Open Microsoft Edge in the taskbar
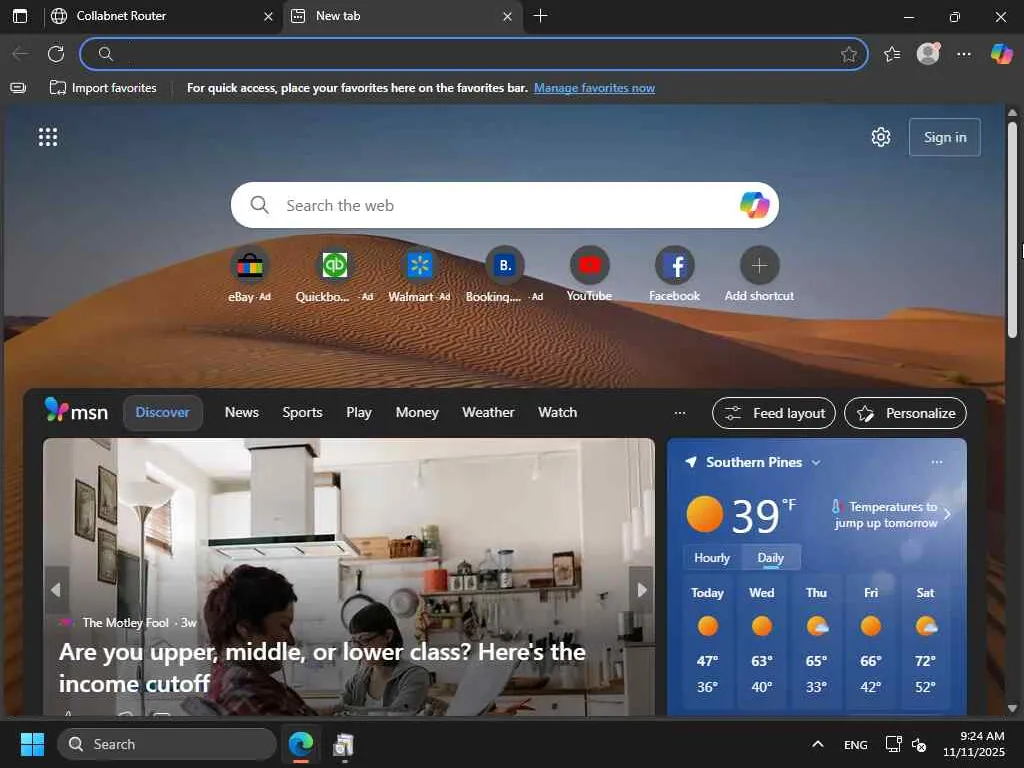 pos(301,744)
